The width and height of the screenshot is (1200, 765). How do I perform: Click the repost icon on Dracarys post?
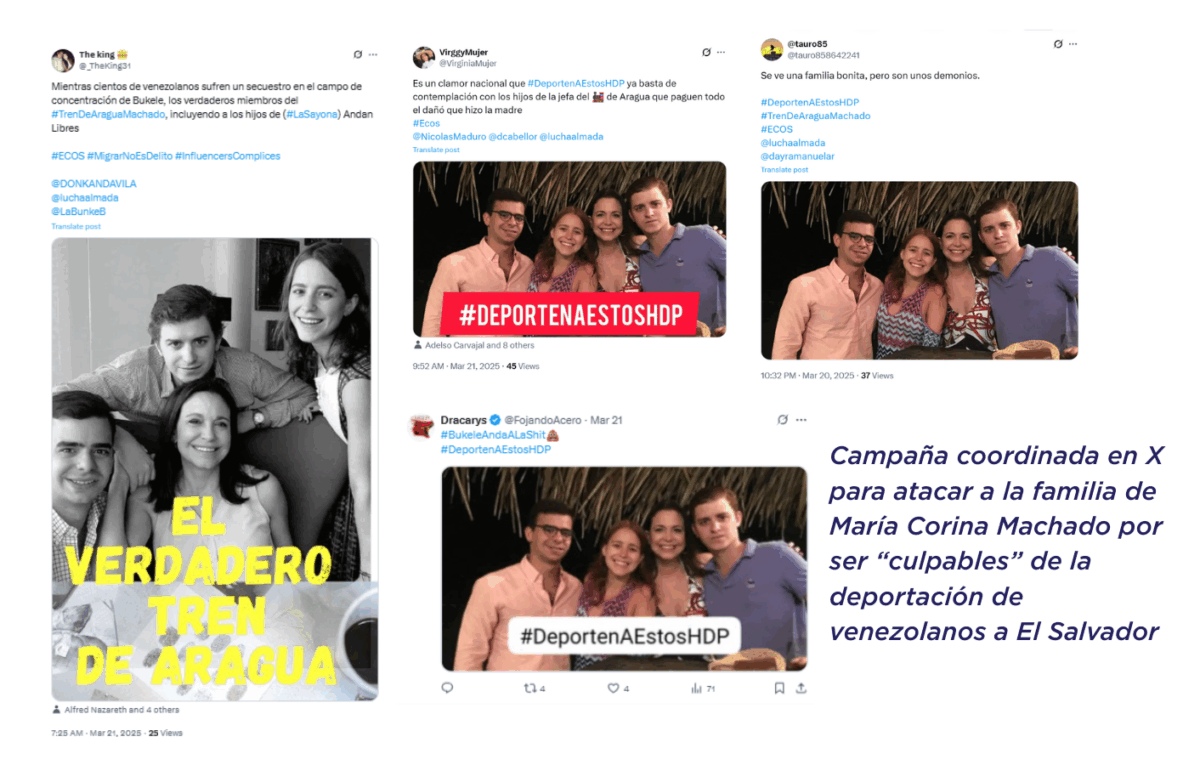(531, 688)
